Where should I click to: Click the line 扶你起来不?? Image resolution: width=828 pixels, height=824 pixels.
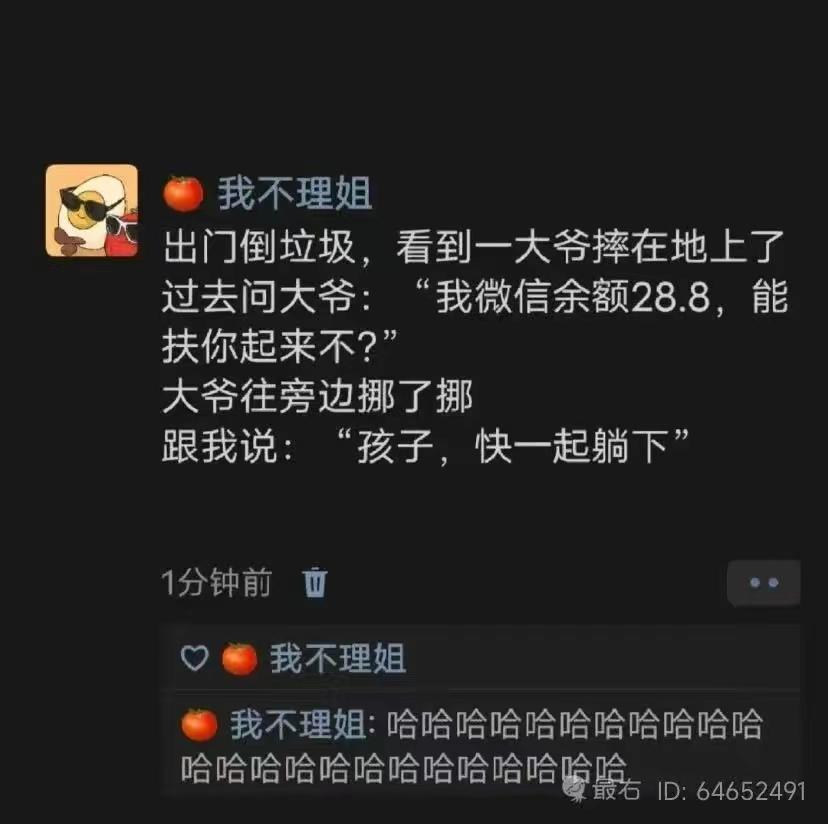[280, 347]
